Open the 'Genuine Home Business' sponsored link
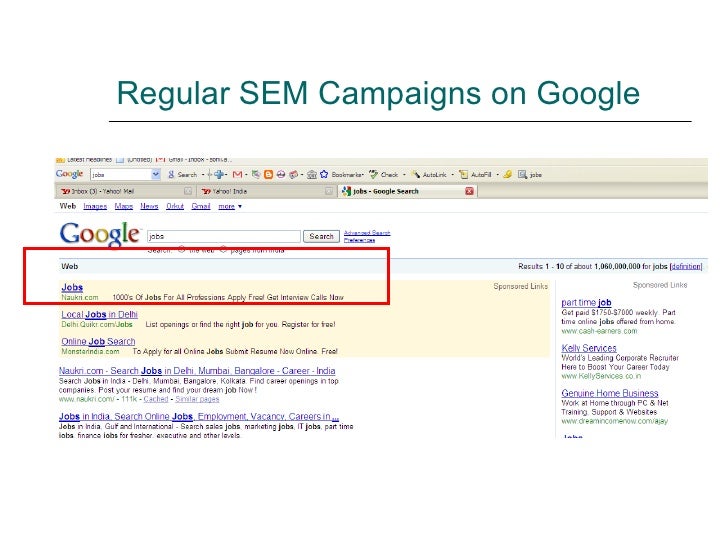The image size is (728, 546). (x=610, y=393)
